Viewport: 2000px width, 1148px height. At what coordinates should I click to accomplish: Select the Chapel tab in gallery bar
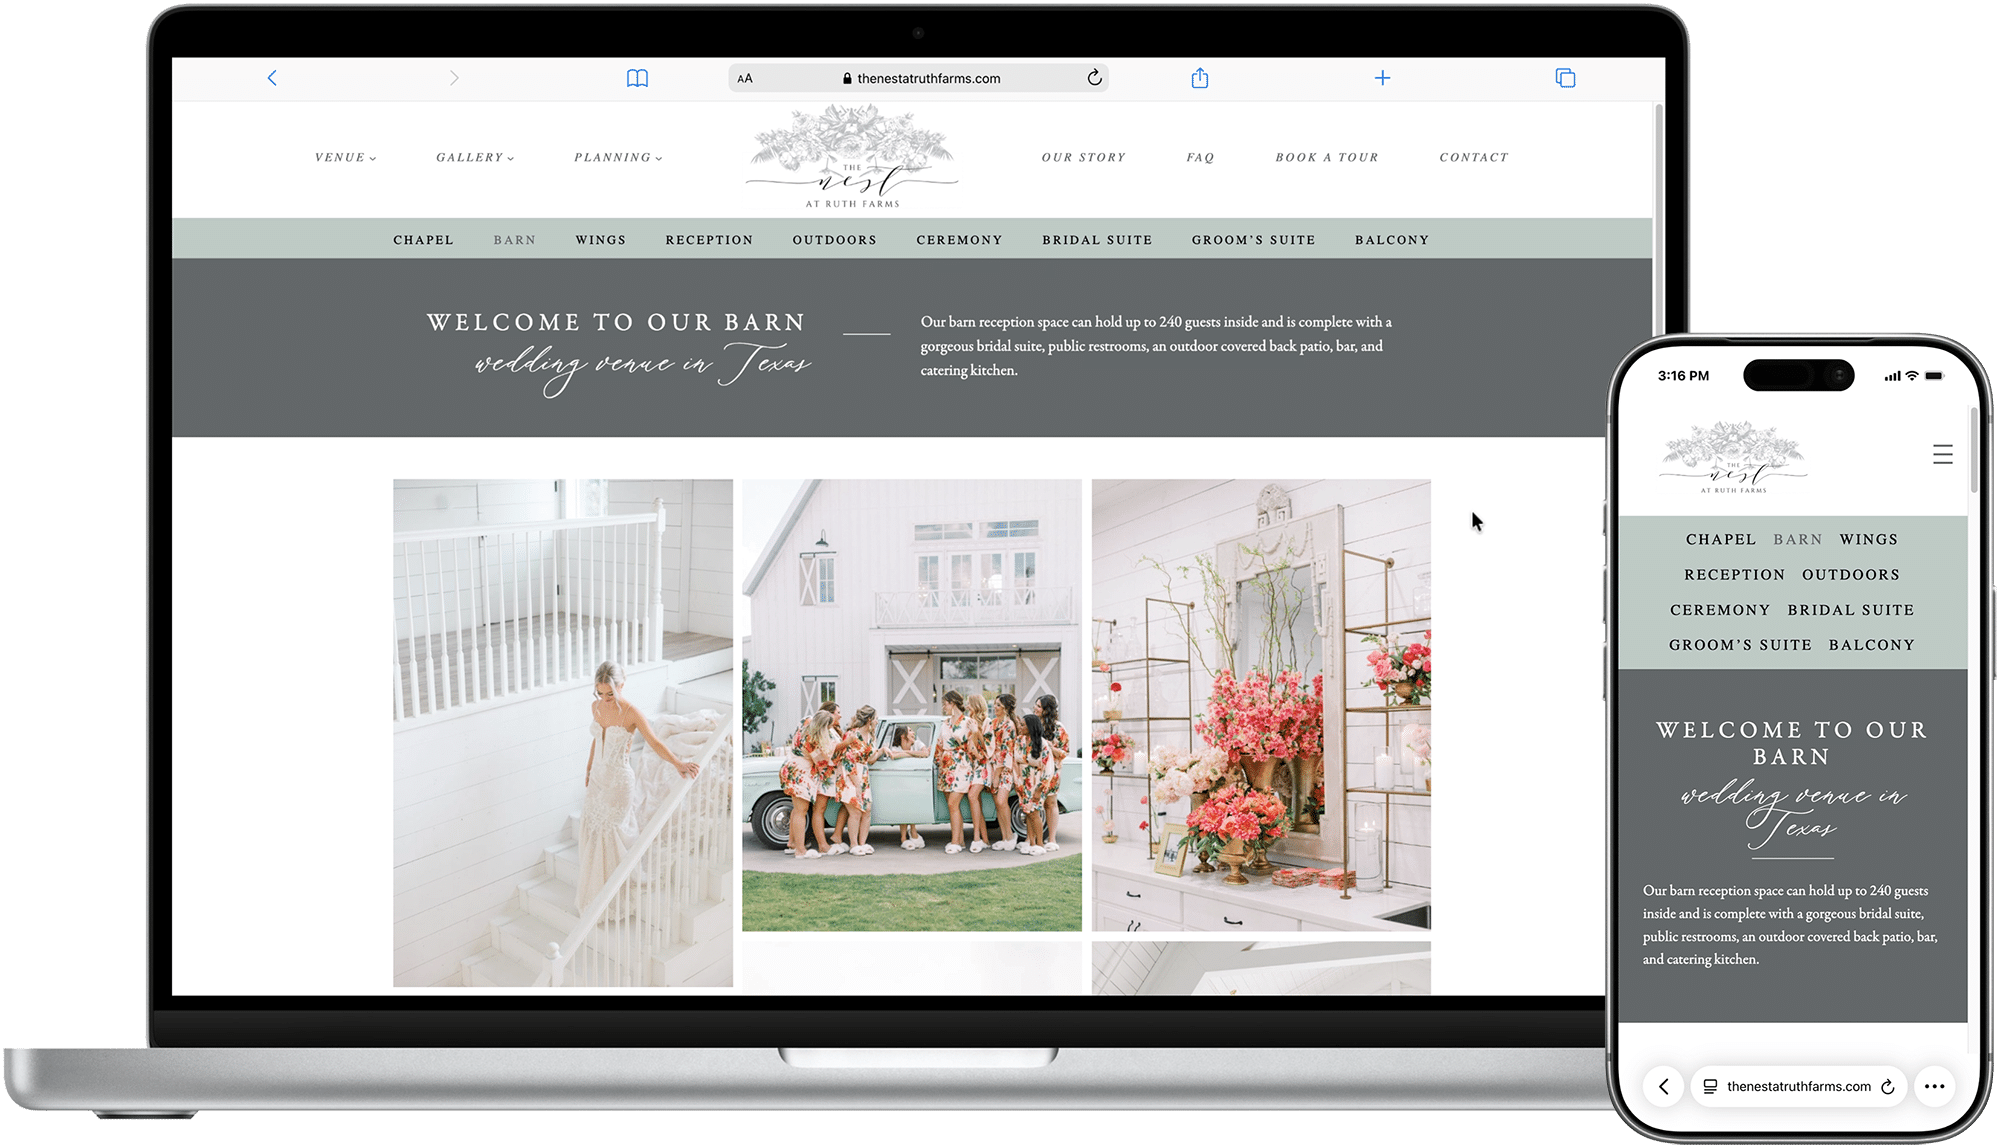tap(423, 240)
